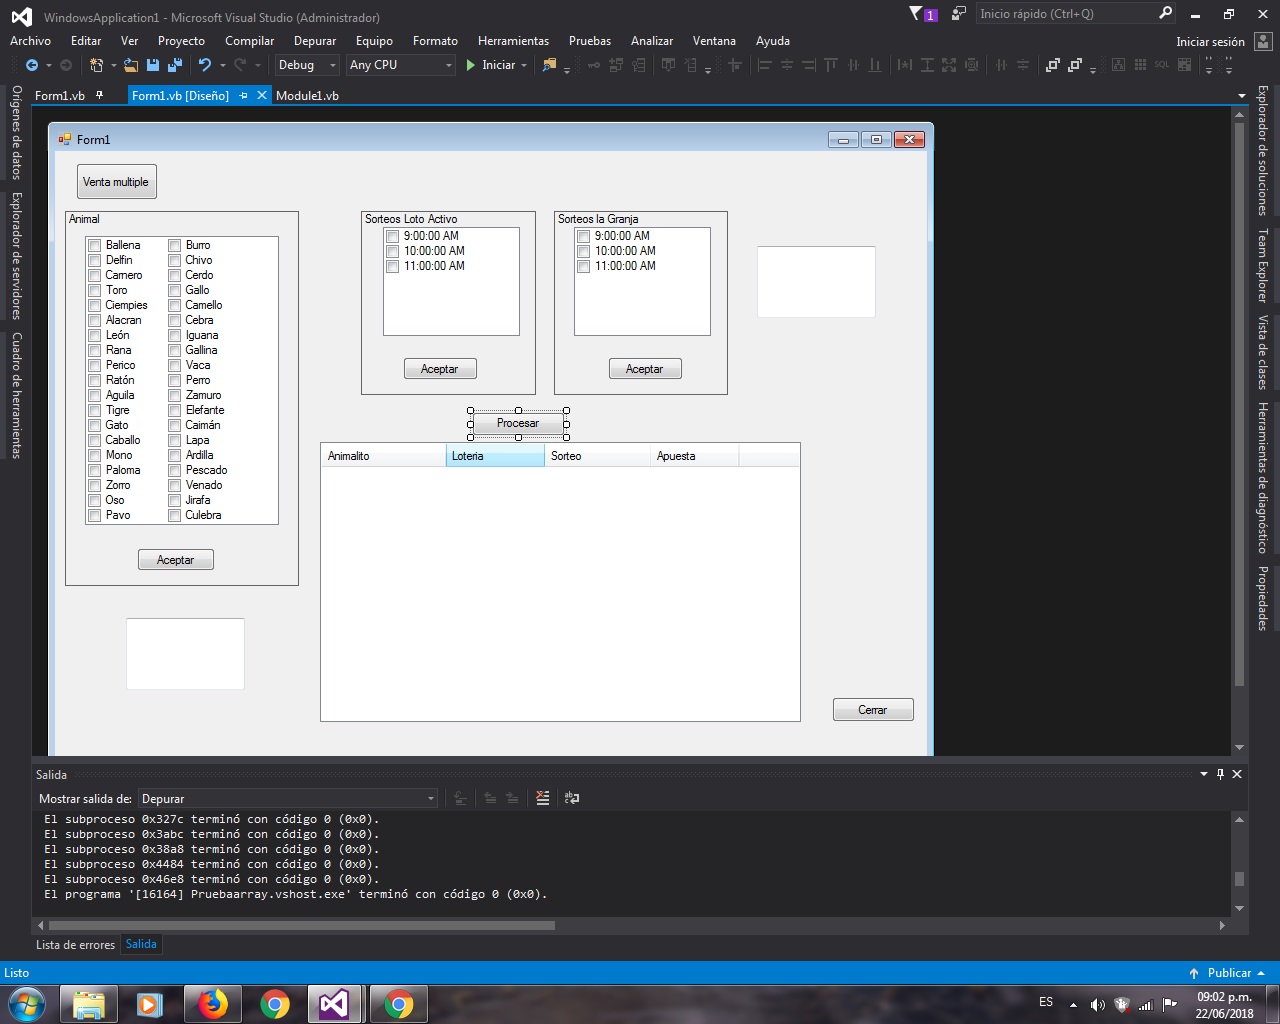
Task: Click the New Project toolbar icon
Action: coord(96,65)
